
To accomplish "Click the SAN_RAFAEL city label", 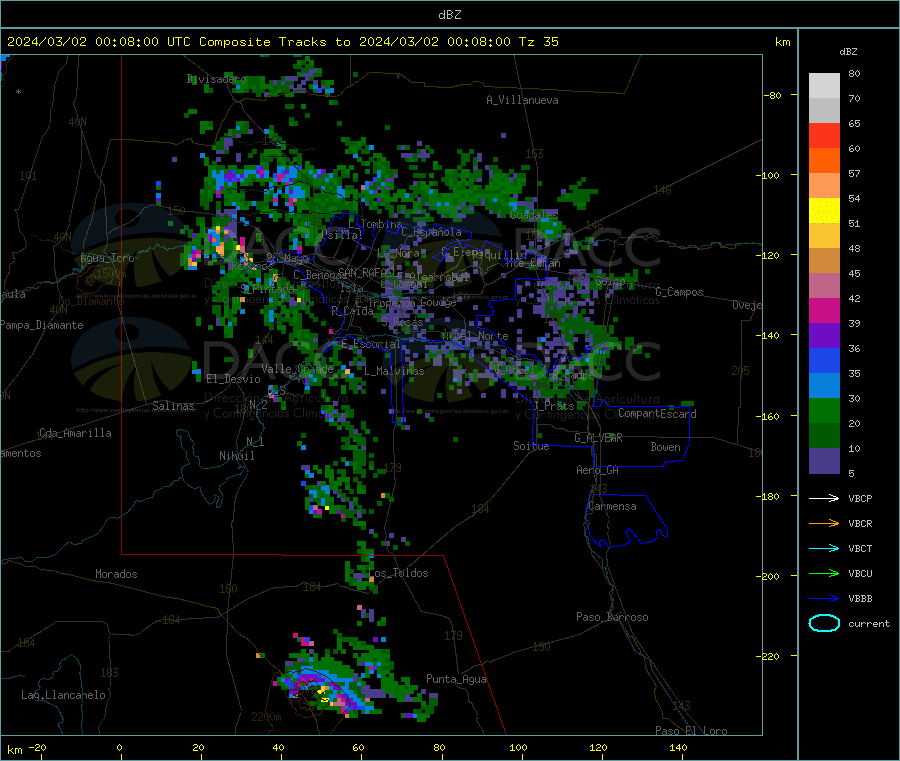I will 366,272.
